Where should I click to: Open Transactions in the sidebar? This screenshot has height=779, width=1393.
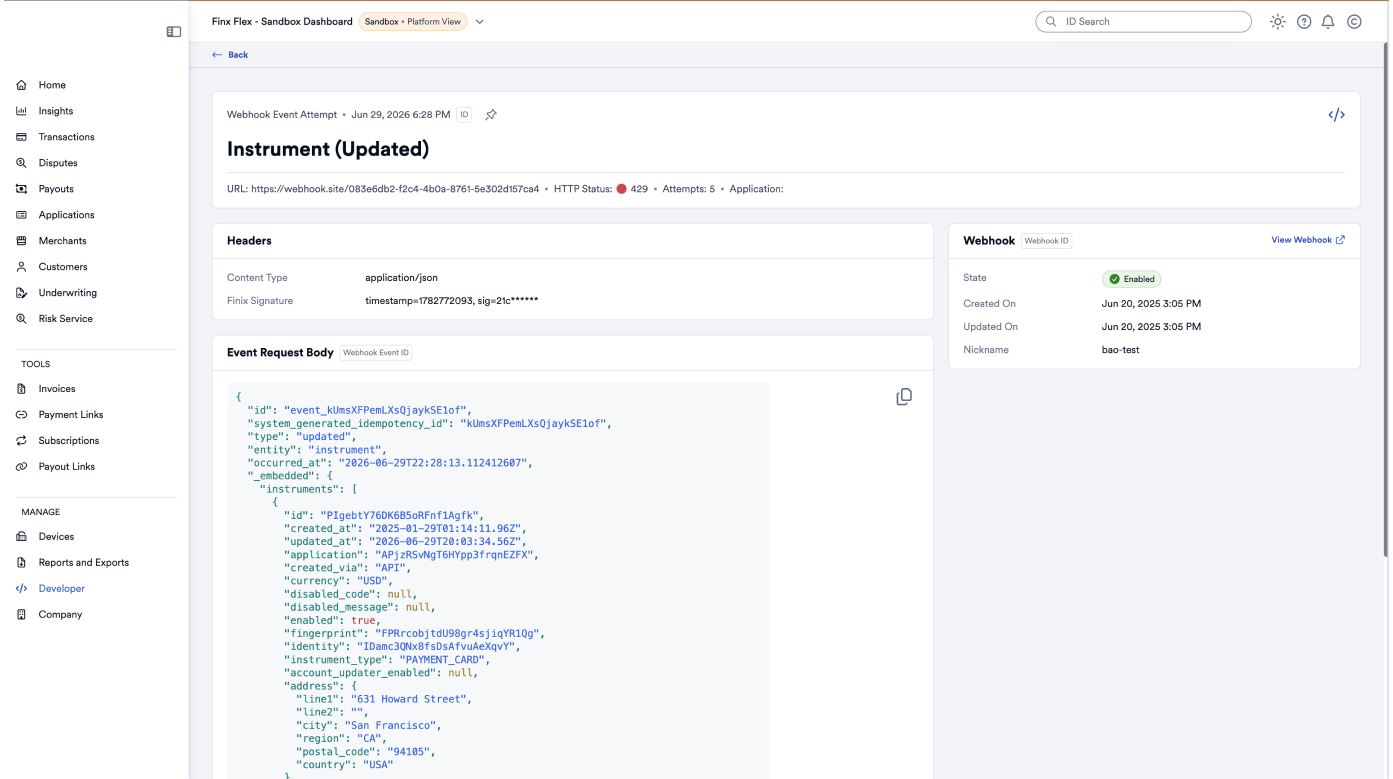pos(67,137)
